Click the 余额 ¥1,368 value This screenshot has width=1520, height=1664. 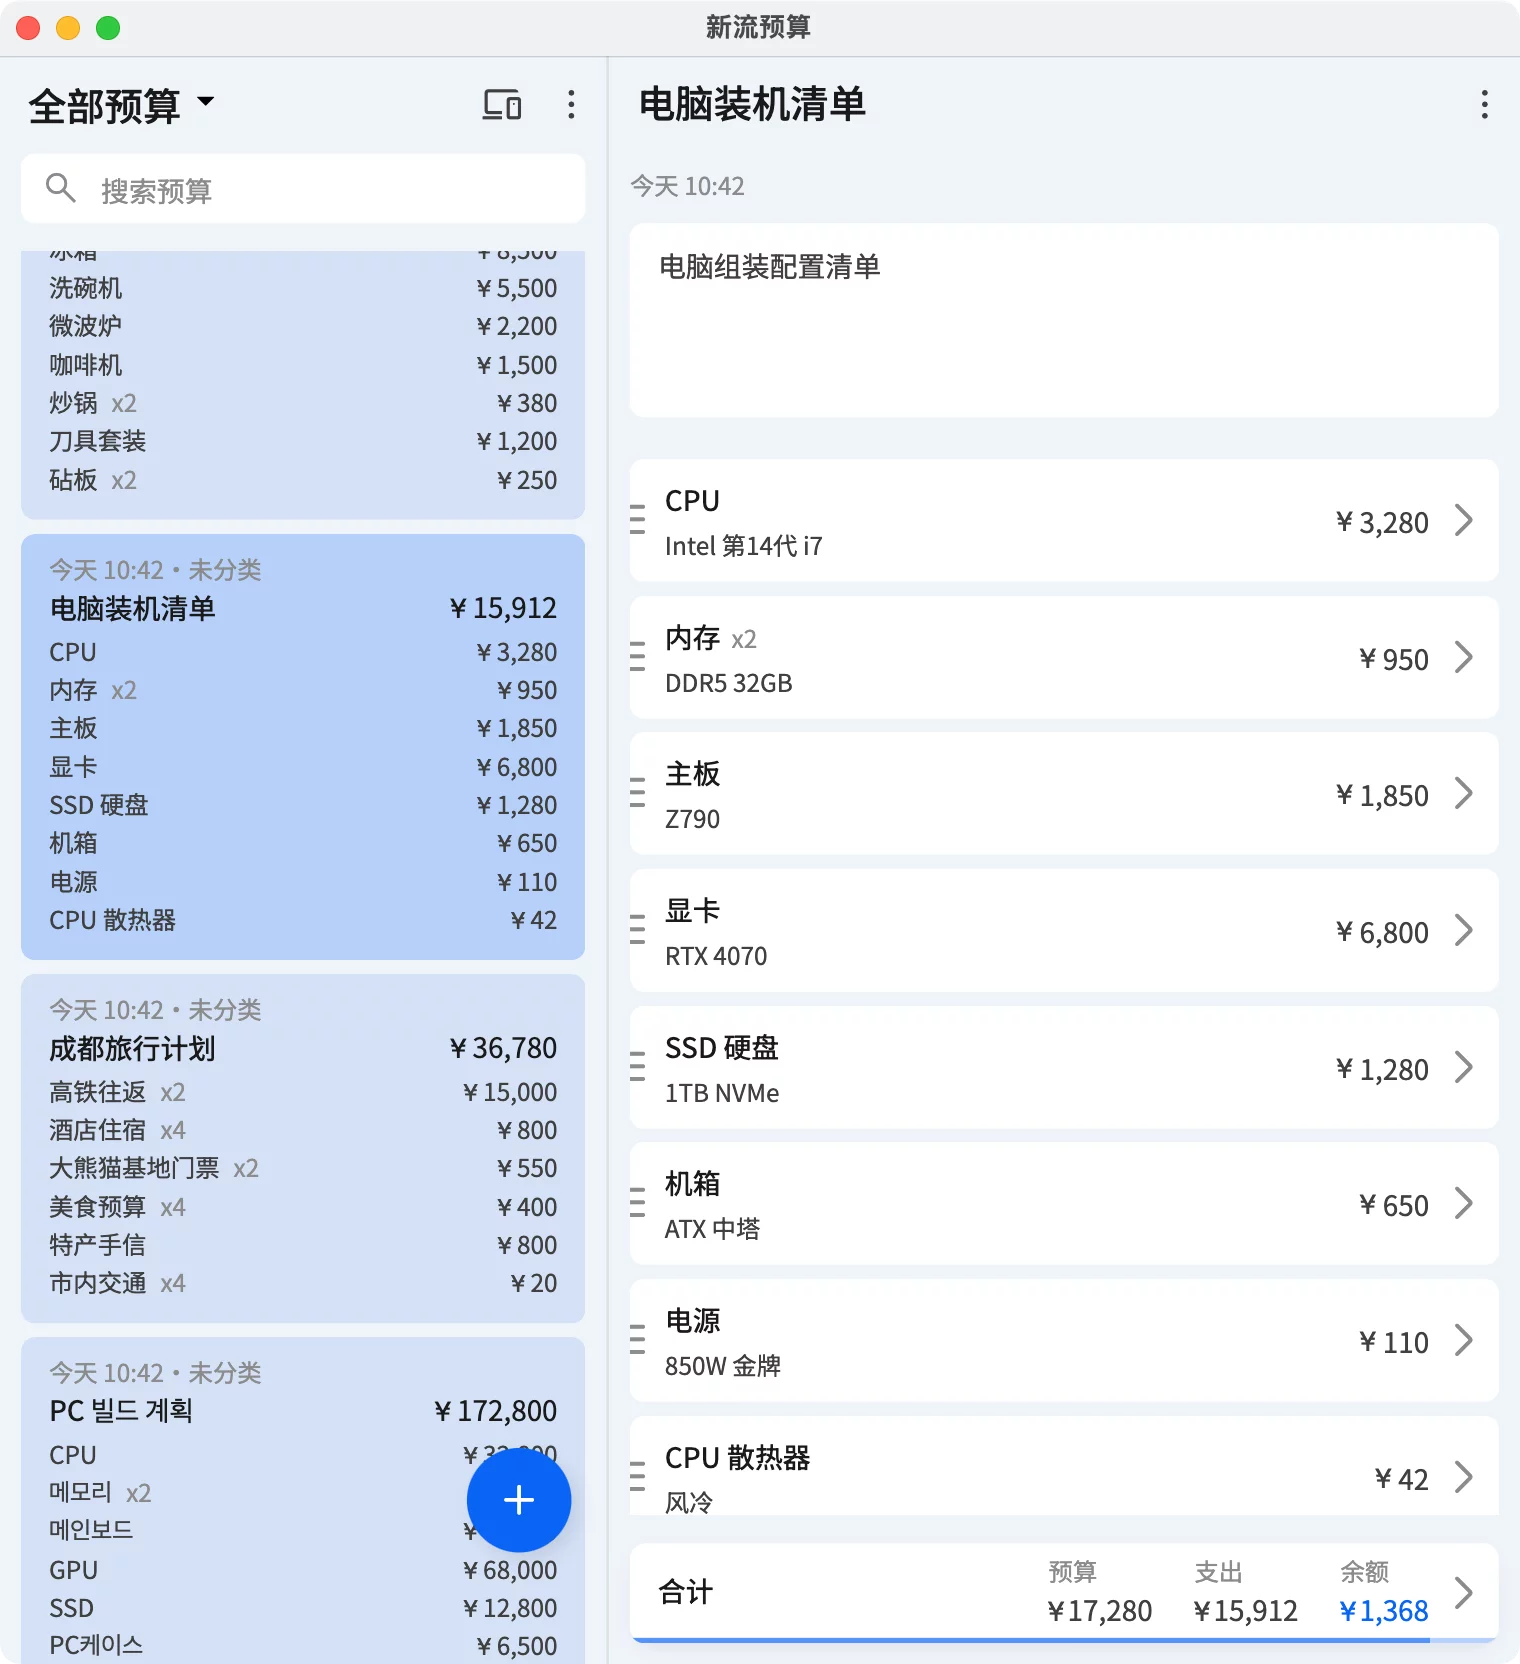click(x=1383, y=1611)
